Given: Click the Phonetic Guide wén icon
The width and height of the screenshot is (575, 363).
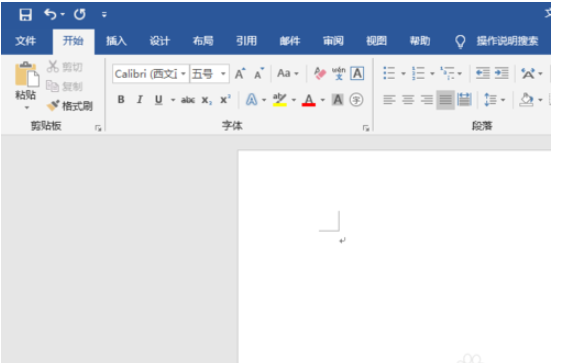Looking at the screenshot, I should click(x=338, y=73).
